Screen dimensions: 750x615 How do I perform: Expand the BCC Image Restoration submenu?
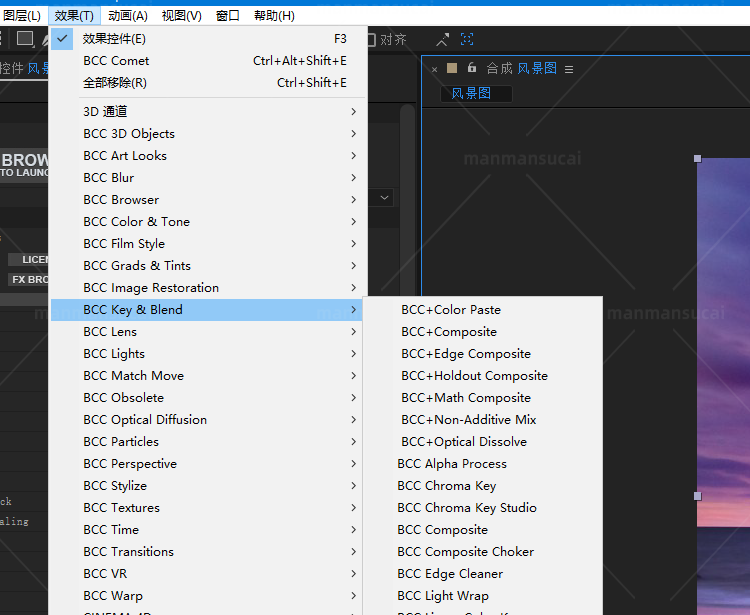[208, 287]
